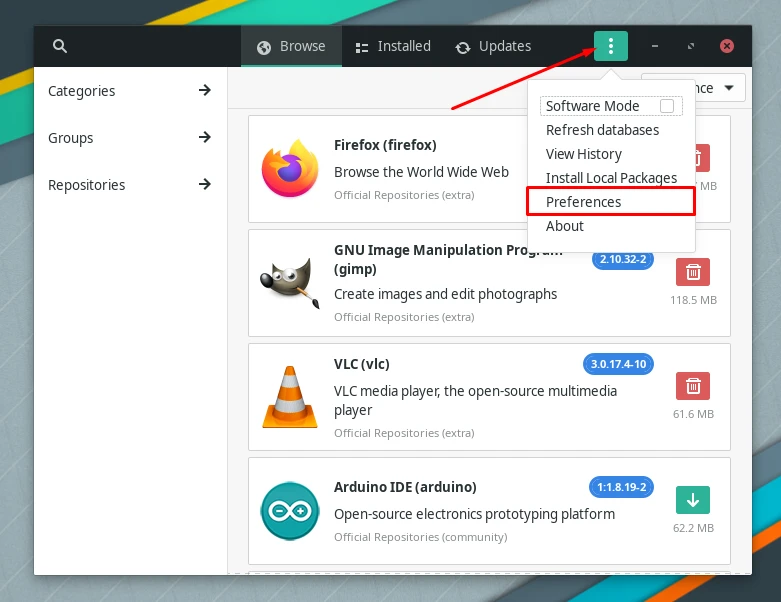Remove VLC with its trash button
Viewport: 781px width, 602px height.
(693, 386)
